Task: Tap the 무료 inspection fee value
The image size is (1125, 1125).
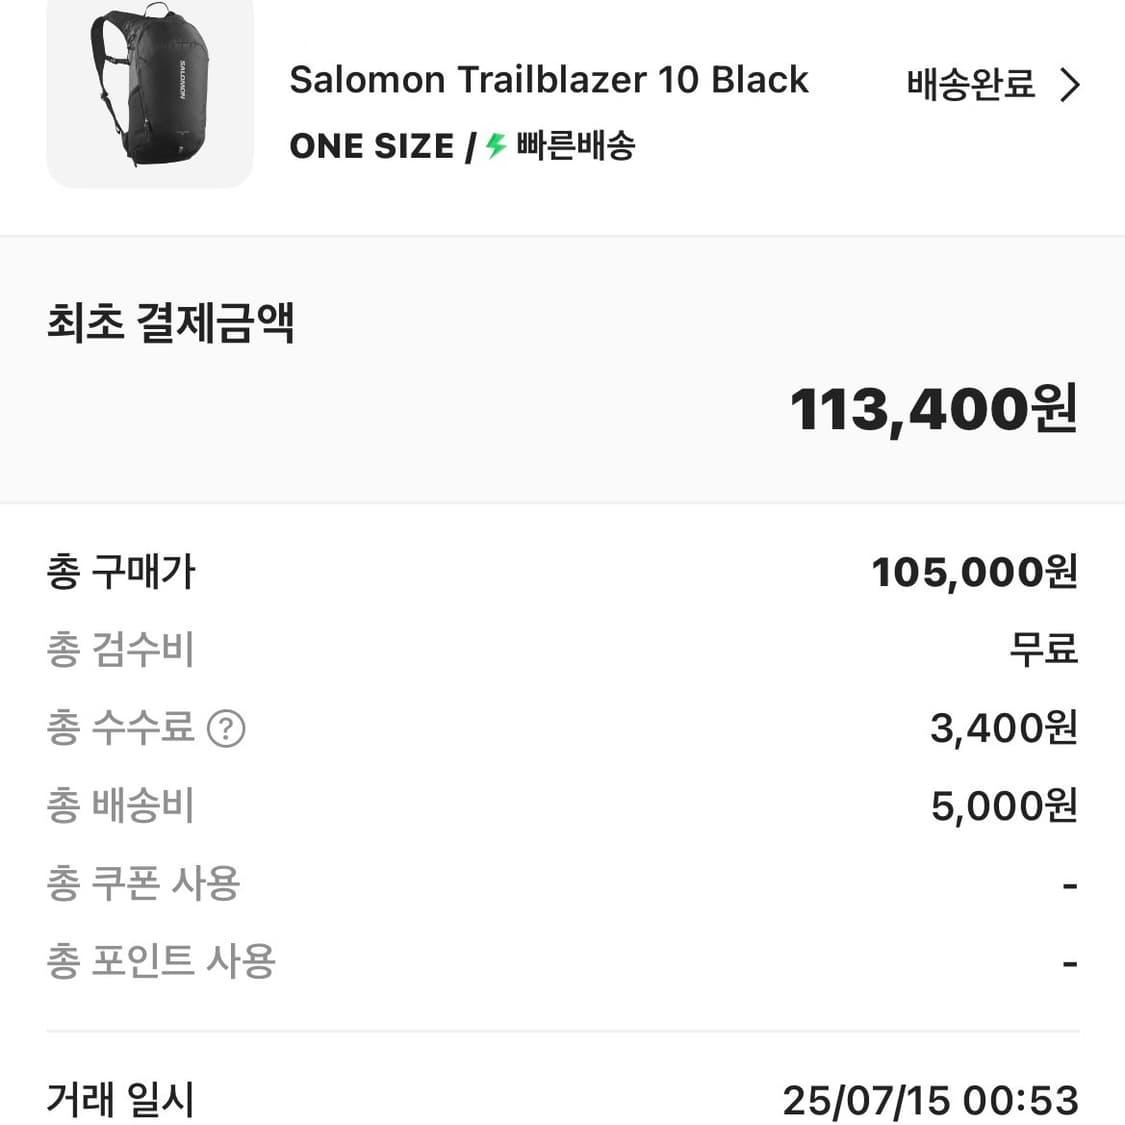Action: pyautogui.click(x=1043, y=650)
